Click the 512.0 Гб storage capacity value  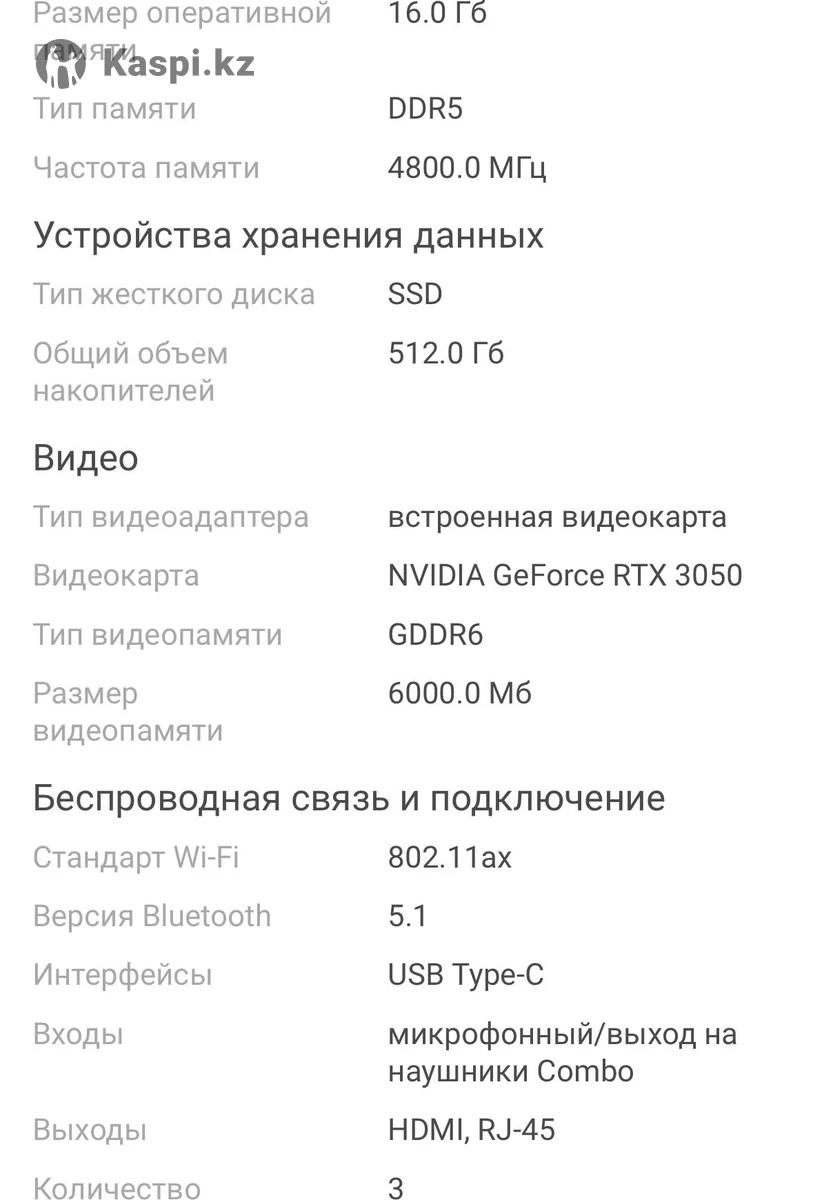(x=446, y=353)
